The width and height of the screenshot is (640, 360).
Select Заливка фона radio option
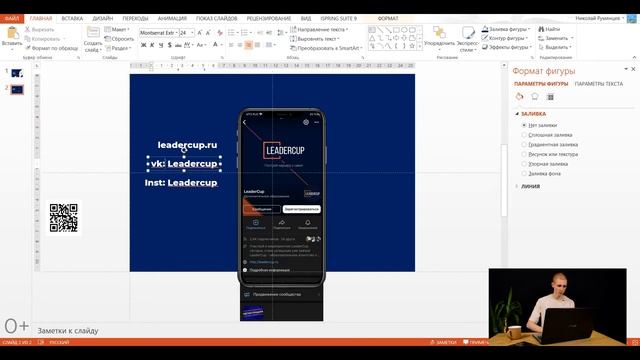[524, 173]
